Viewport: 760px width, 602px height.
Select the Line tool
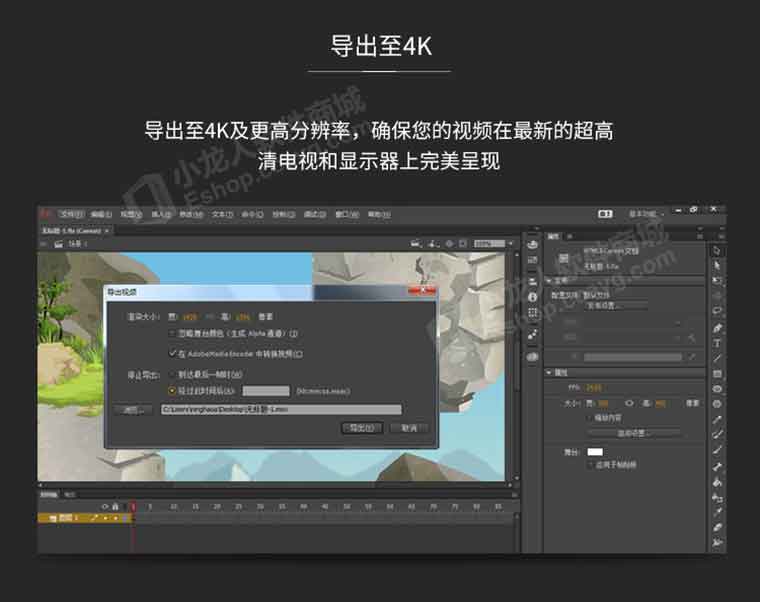coord(718,358)
